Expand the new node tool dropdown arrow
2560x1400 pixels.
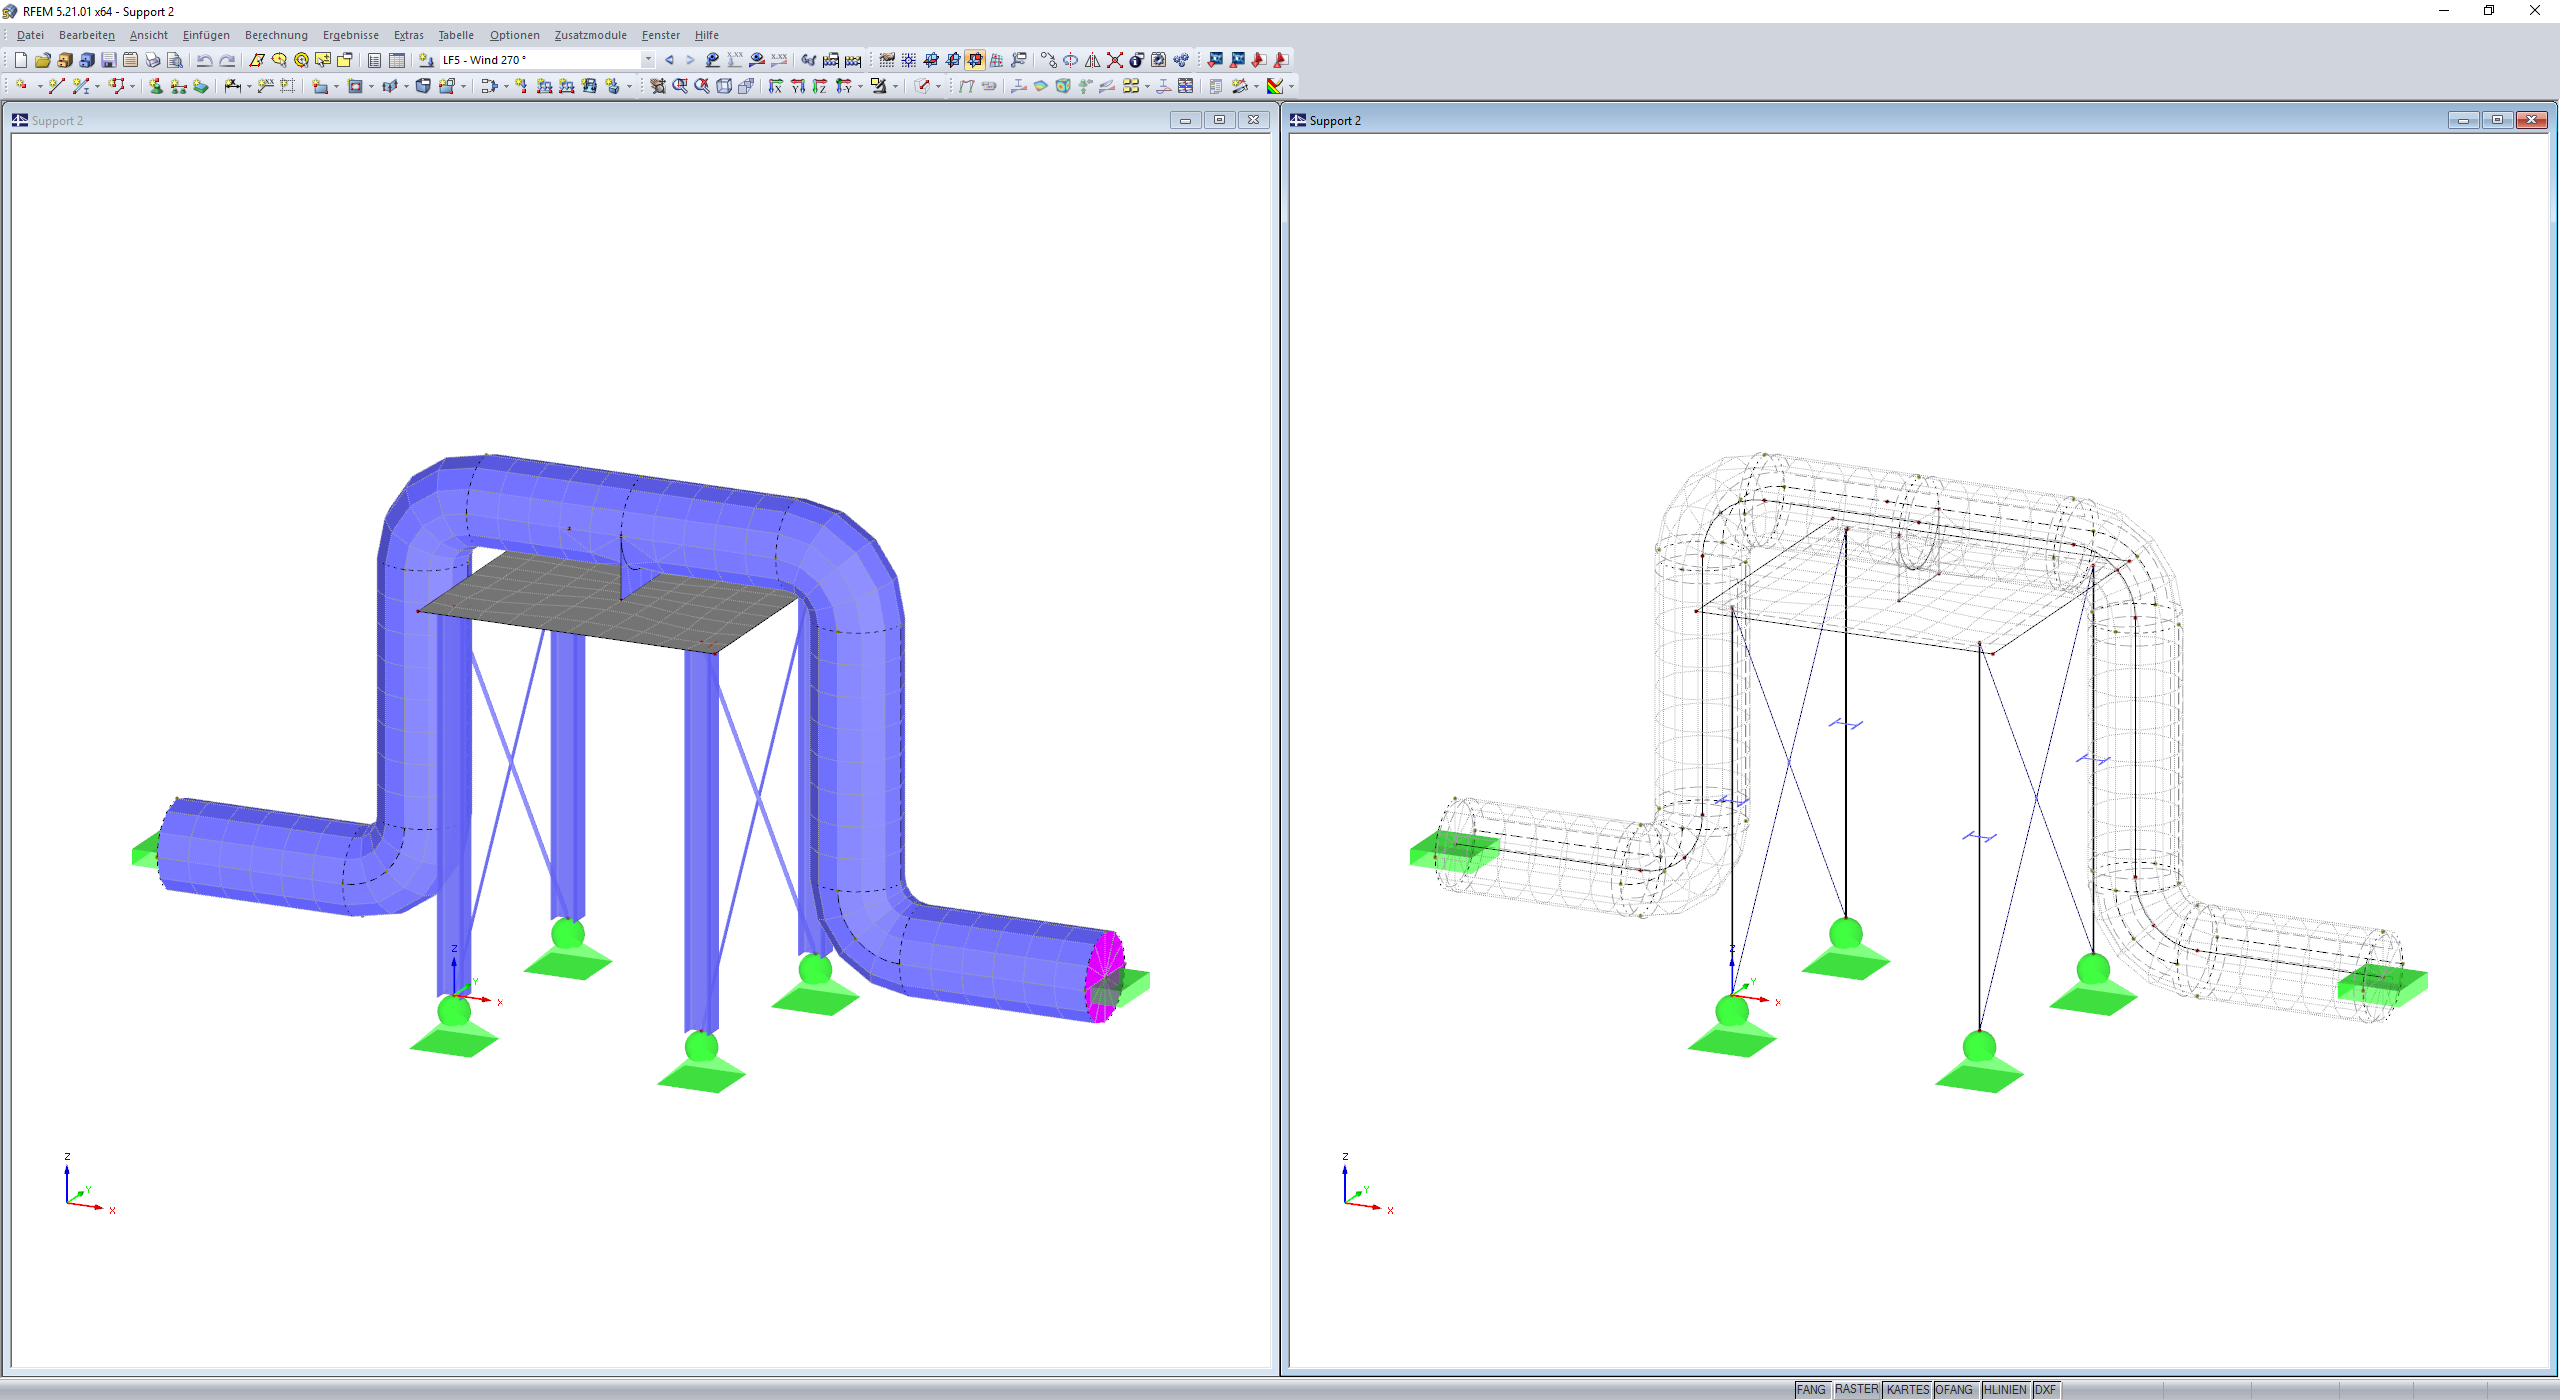(39, 86)
